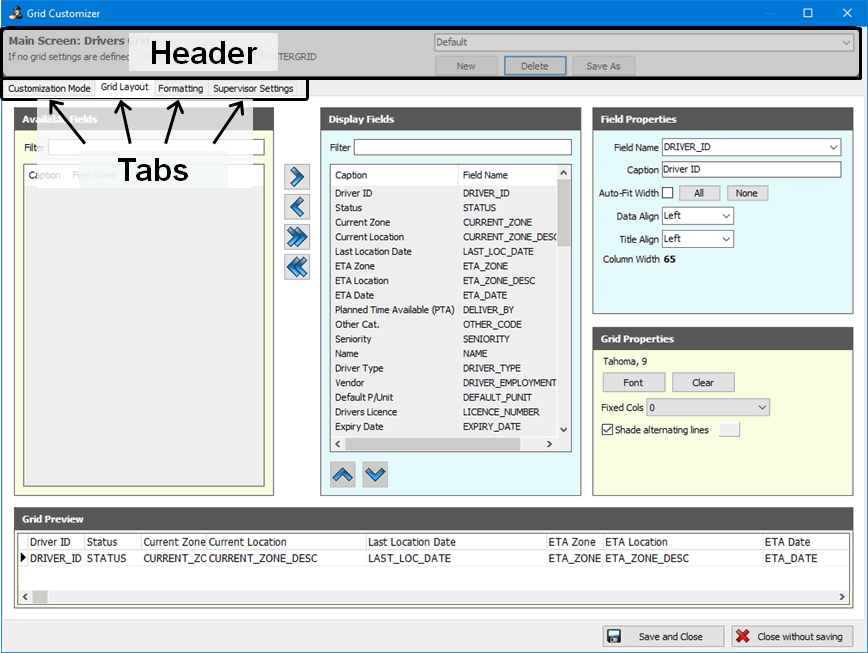The width and height of the screenshot is (868, 653).
Task: Enable the Auto-Fit Width checkbox
Action: tap(668, 193)
